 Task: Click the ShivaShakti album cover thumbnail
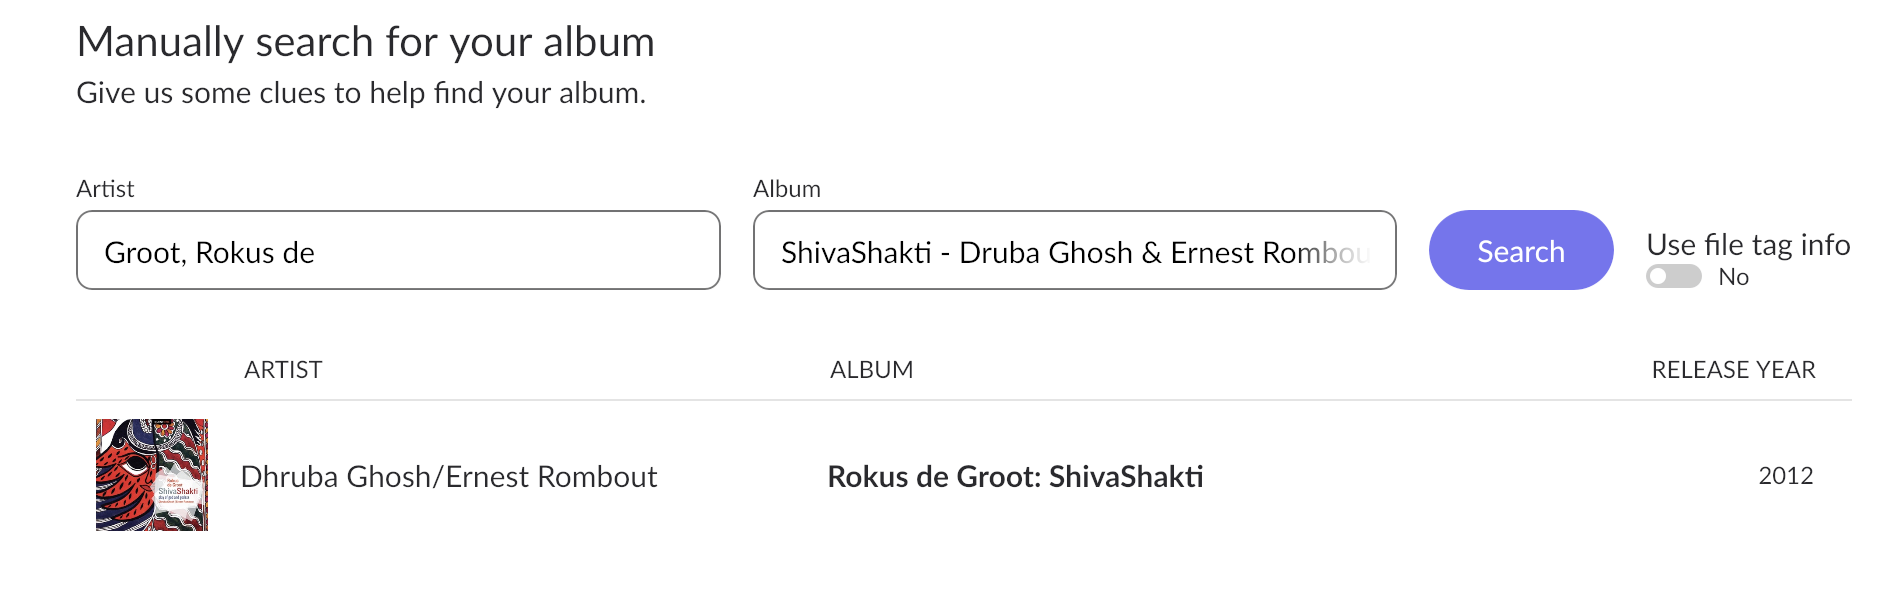point(152,475)
